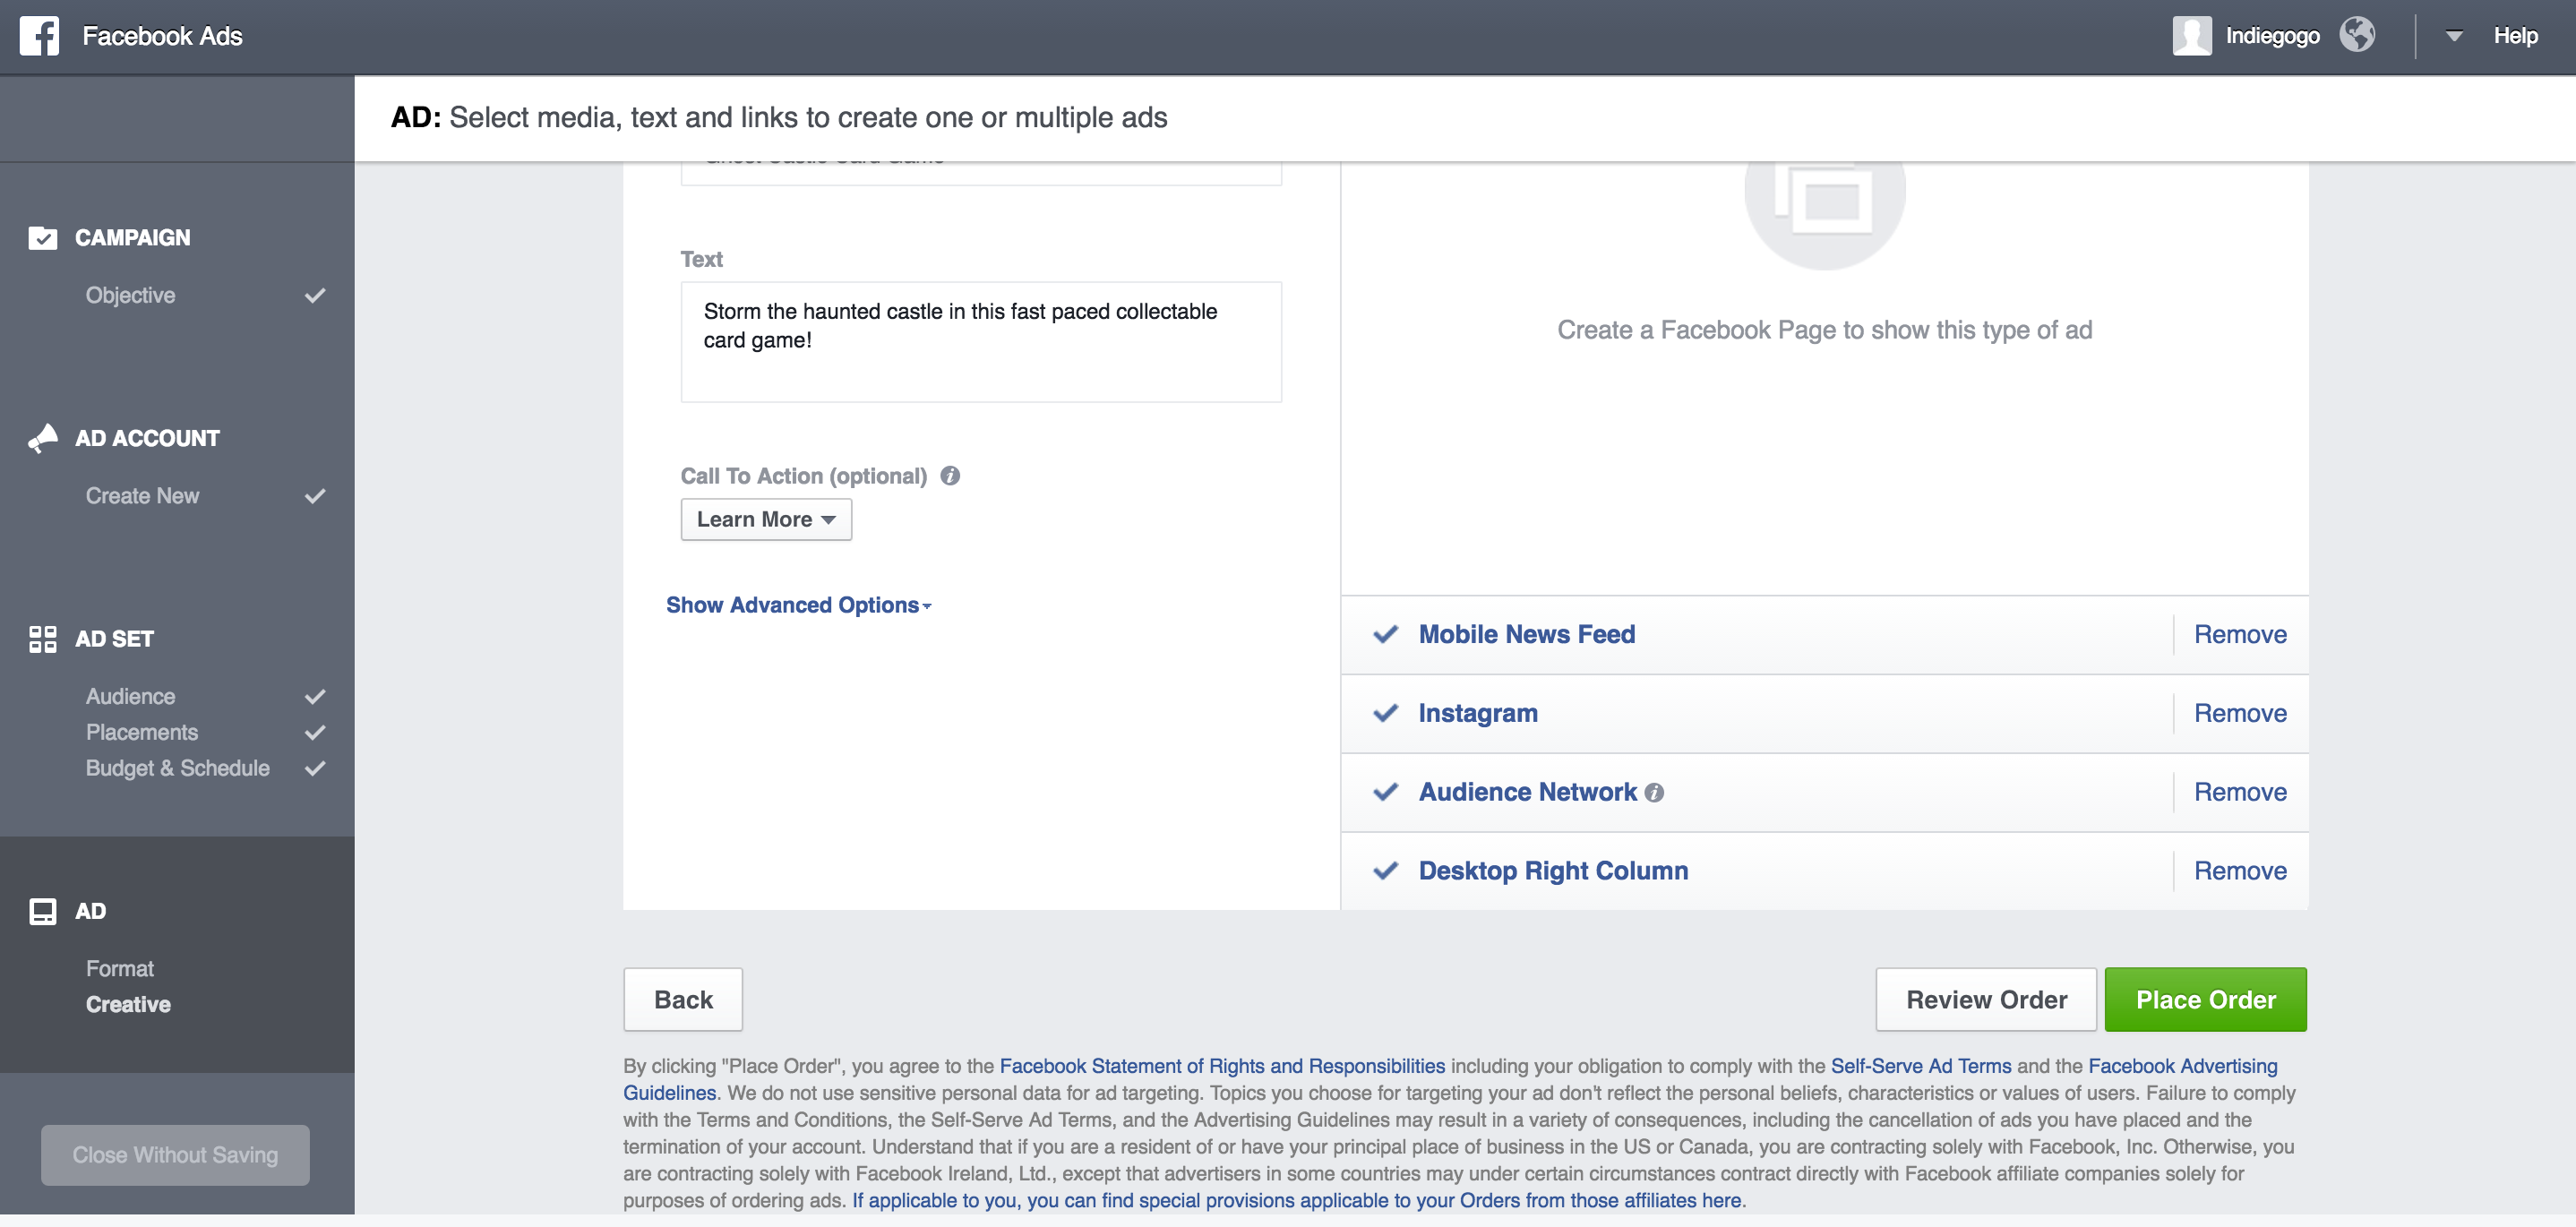Remove the Desktop Right Column placement
This screenshot has width=2576, height=1227.
click(2240, 871)
